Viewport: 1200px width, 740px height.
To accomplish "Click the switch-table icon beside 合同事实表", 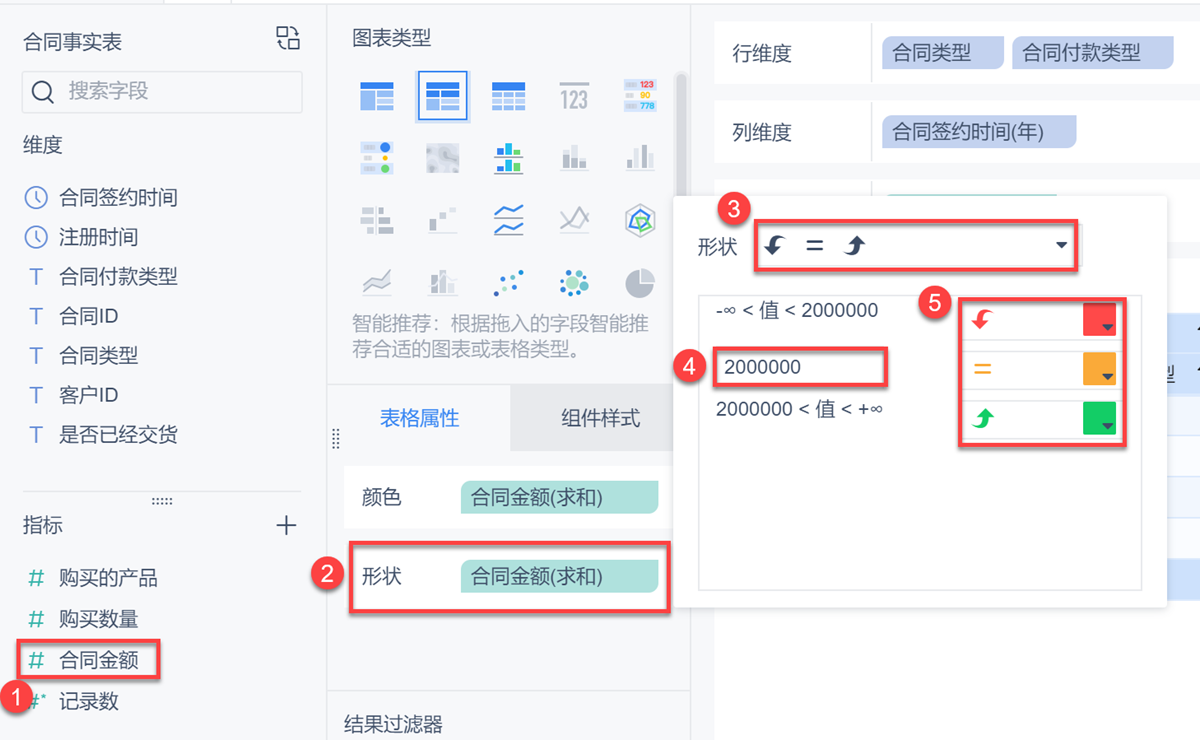I will [x=288, y=39].
